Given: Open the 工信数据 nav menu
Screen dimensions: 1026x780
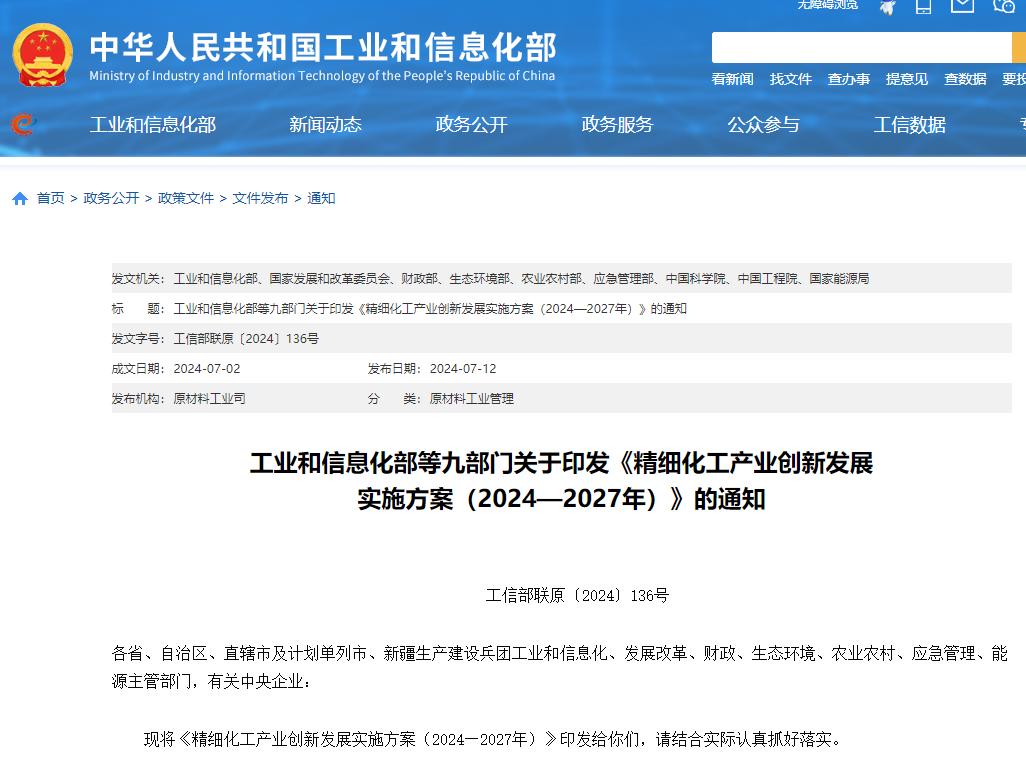Looking at the screenshot, I should pos(910,124).
